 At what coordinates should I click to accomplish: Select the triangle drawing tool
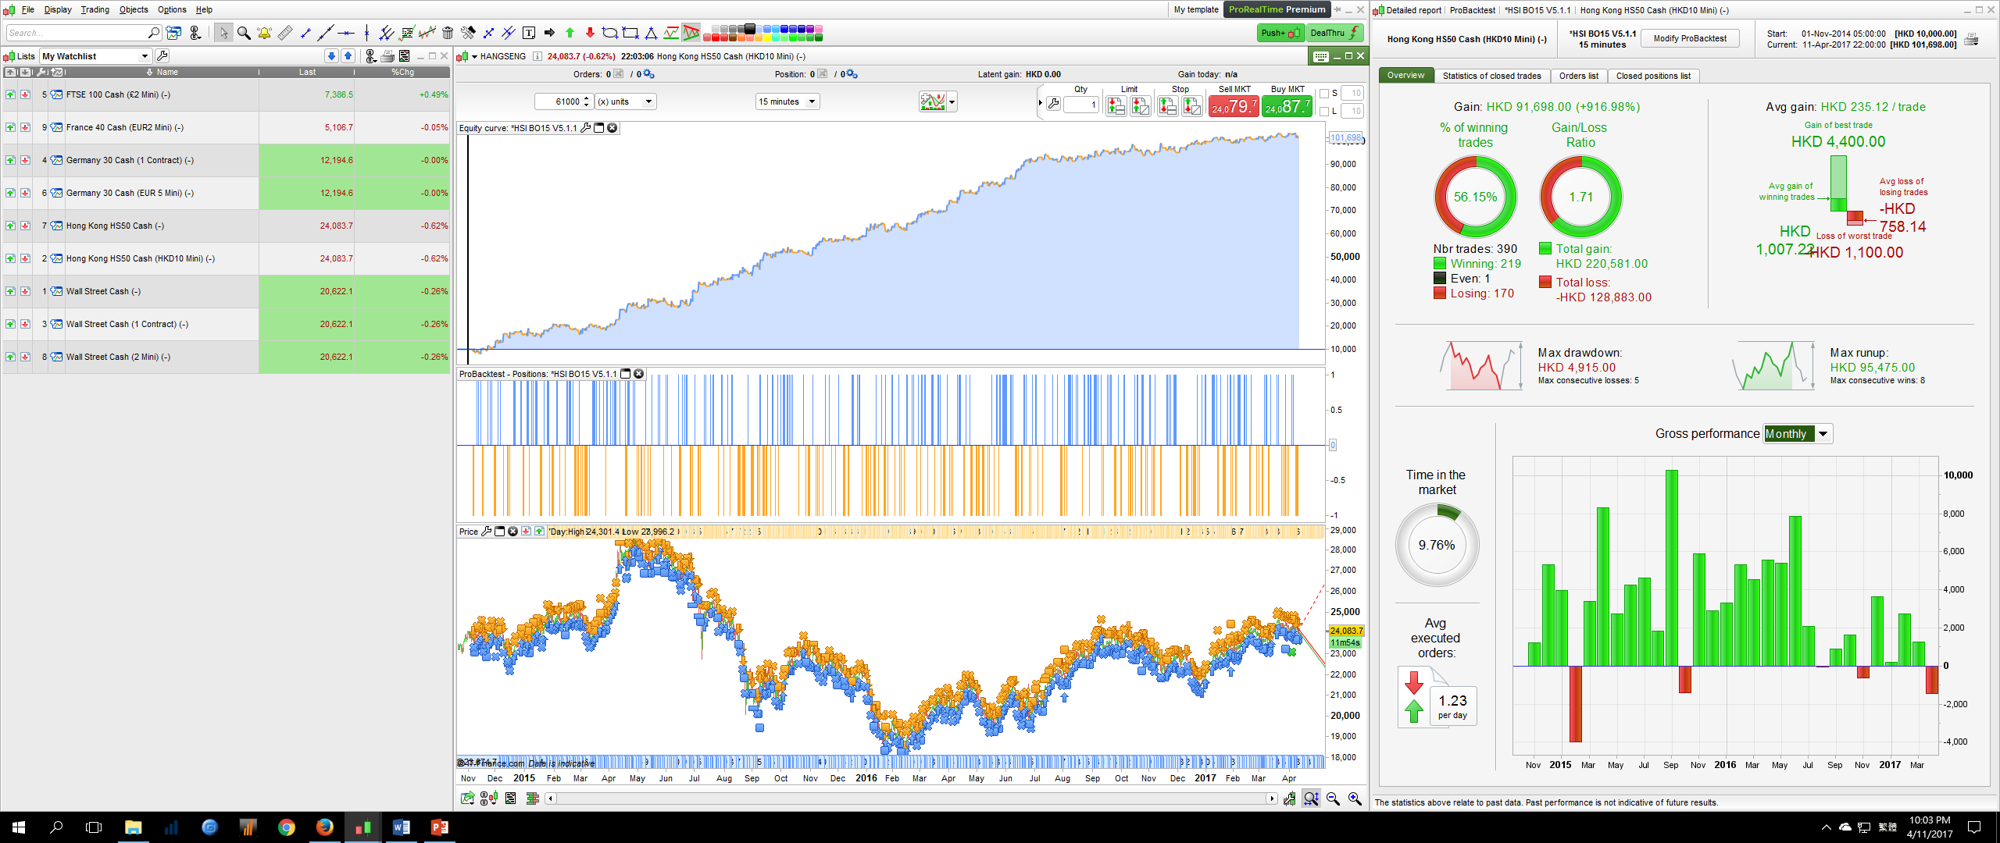(x=651, y=33)
